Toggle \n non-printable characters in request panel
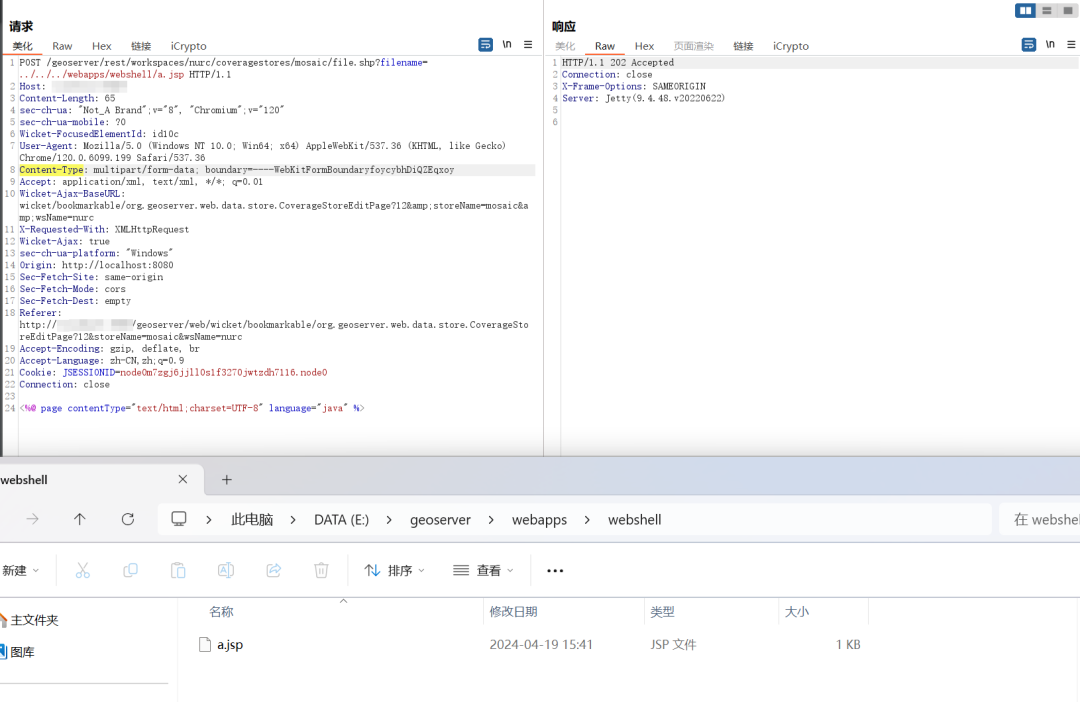 coord(507,44)
